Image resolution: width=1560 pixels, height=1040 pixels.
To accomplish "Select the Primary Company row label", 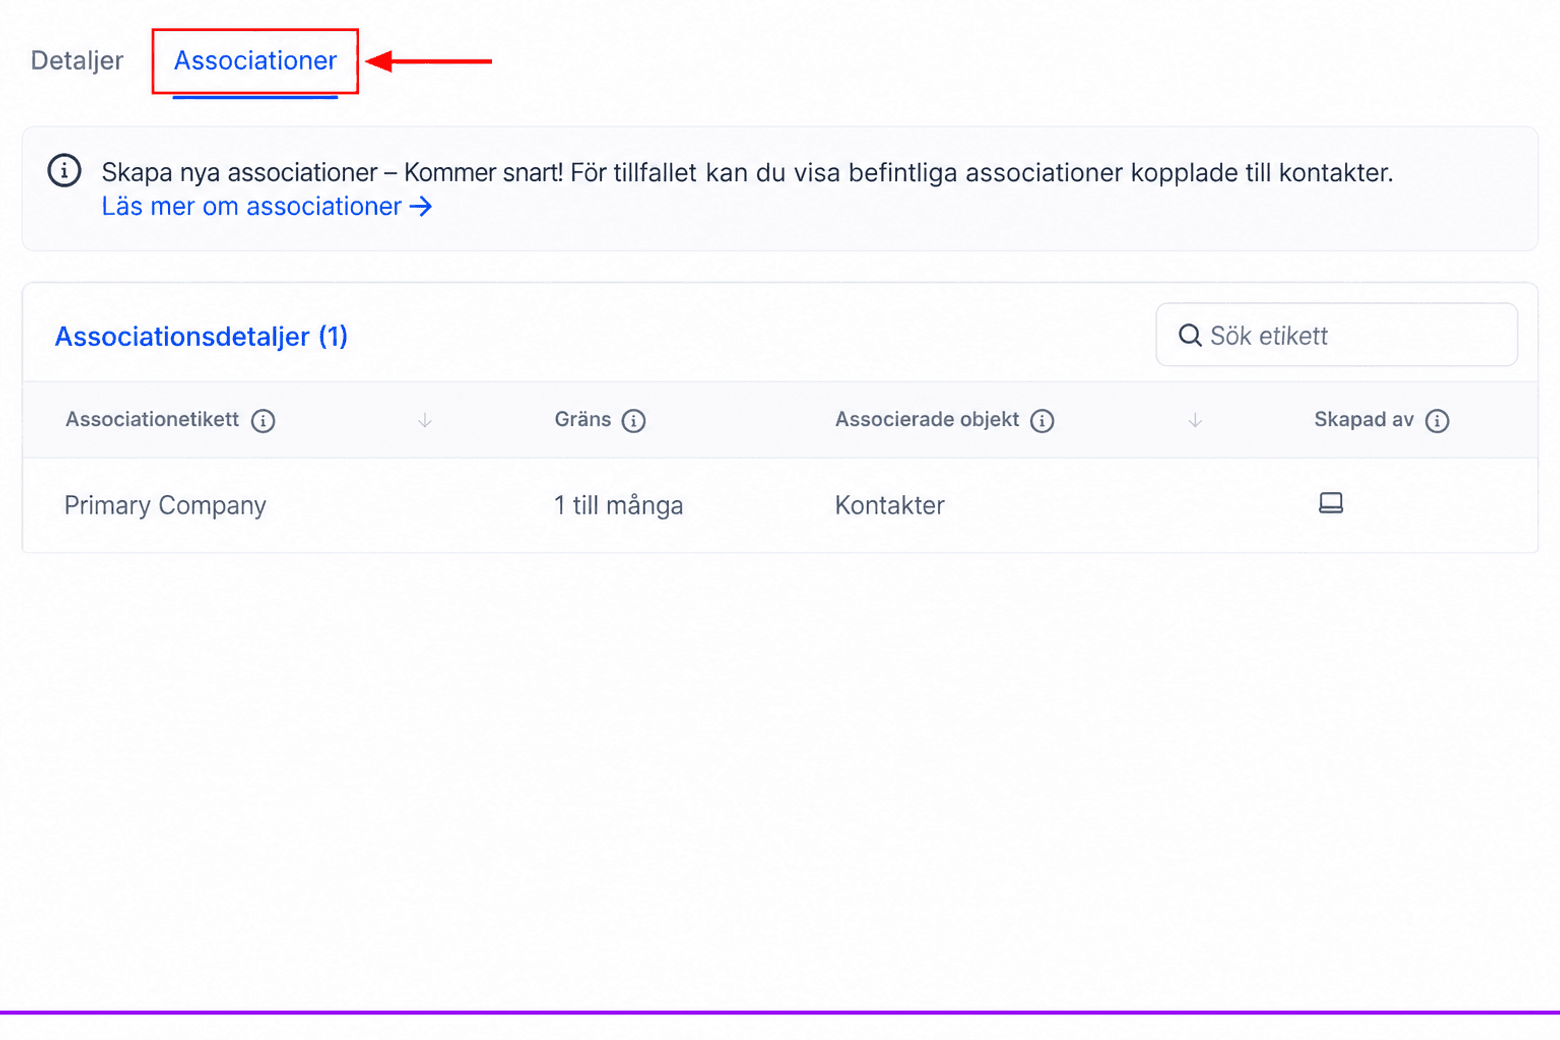I will tap(165, 505).
